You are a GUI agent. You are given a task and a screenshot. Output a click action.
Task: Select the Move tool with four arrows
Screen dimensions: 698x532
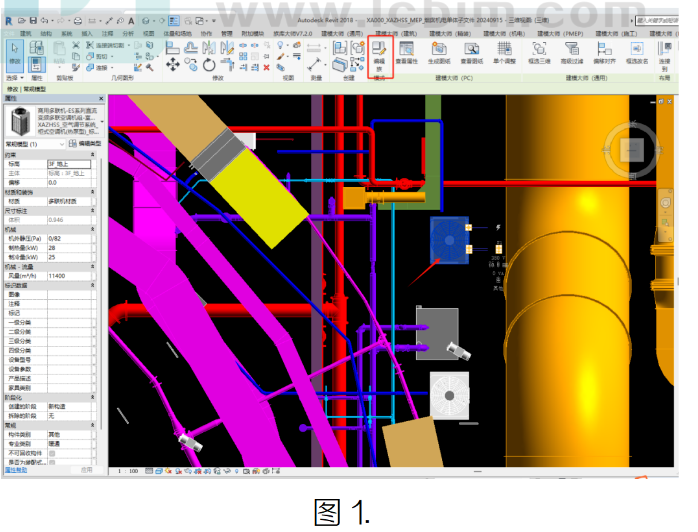173,65
